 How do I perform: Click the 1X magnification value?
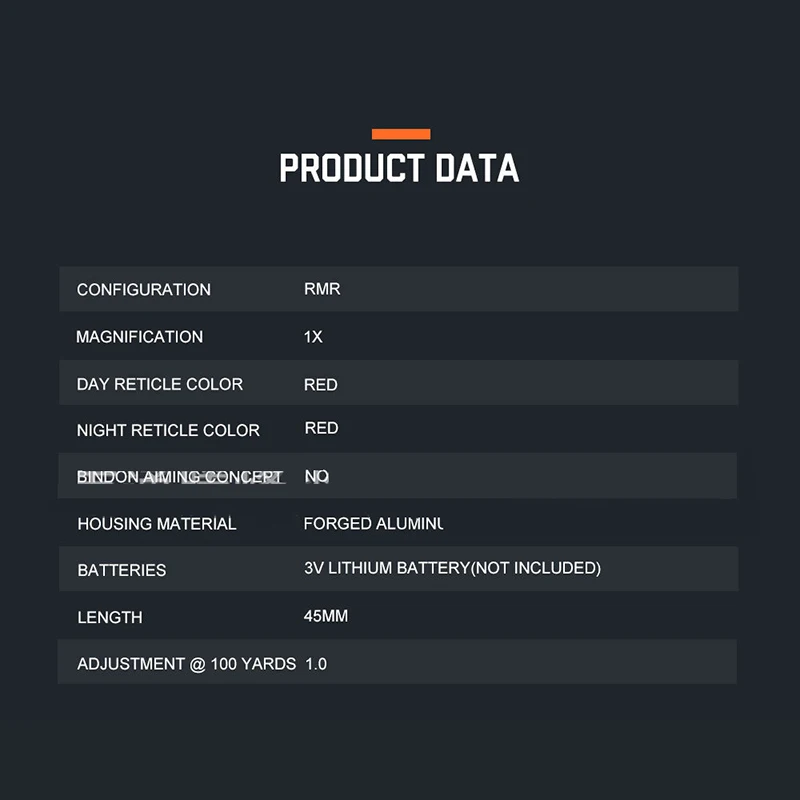pos(313,337)
